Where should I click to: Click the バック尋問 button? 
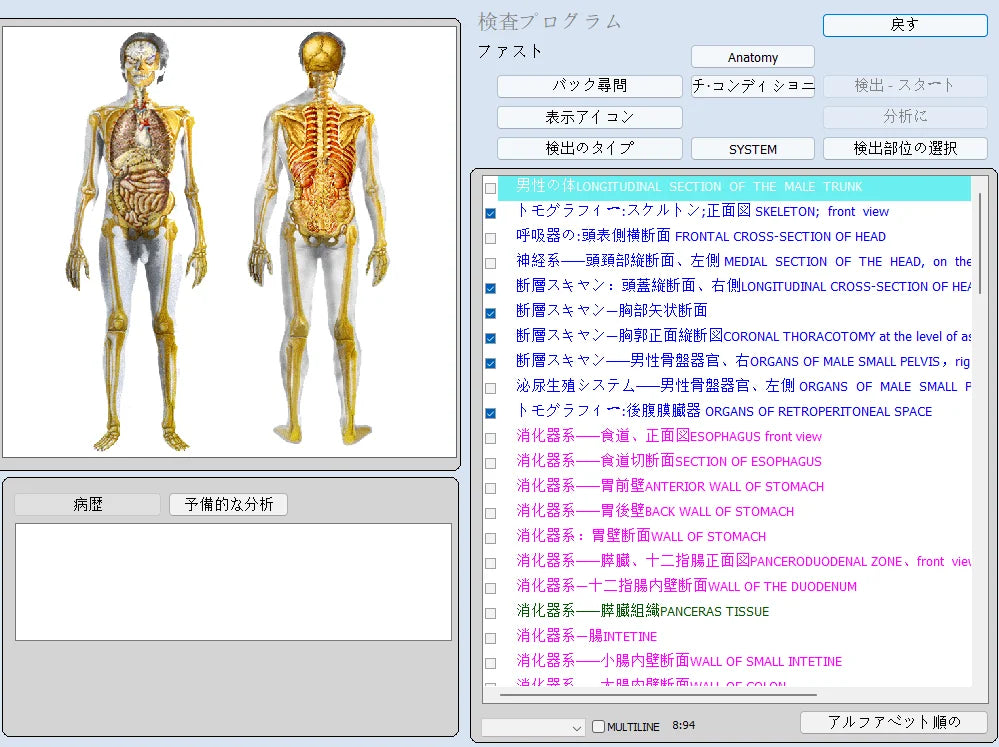589,86
